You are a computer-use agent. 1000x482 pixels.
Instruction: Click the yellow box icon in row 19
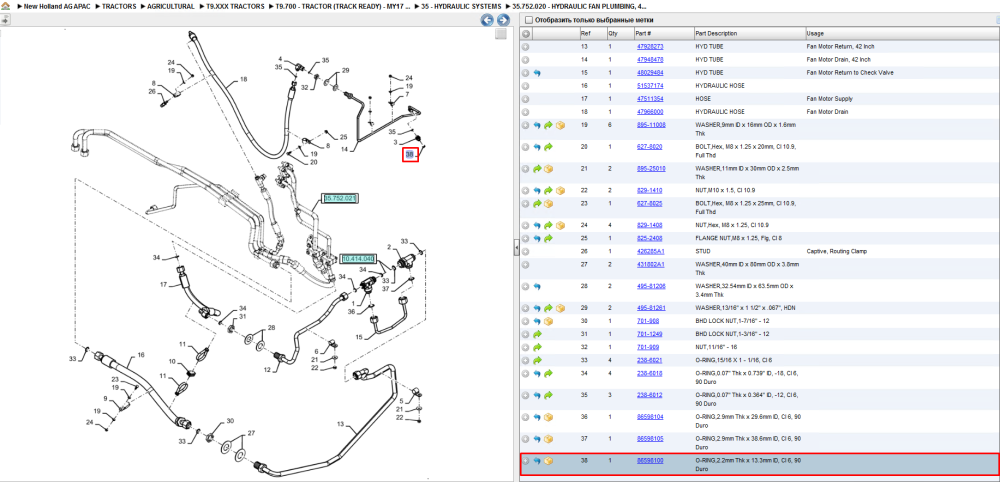pos(559,125)
